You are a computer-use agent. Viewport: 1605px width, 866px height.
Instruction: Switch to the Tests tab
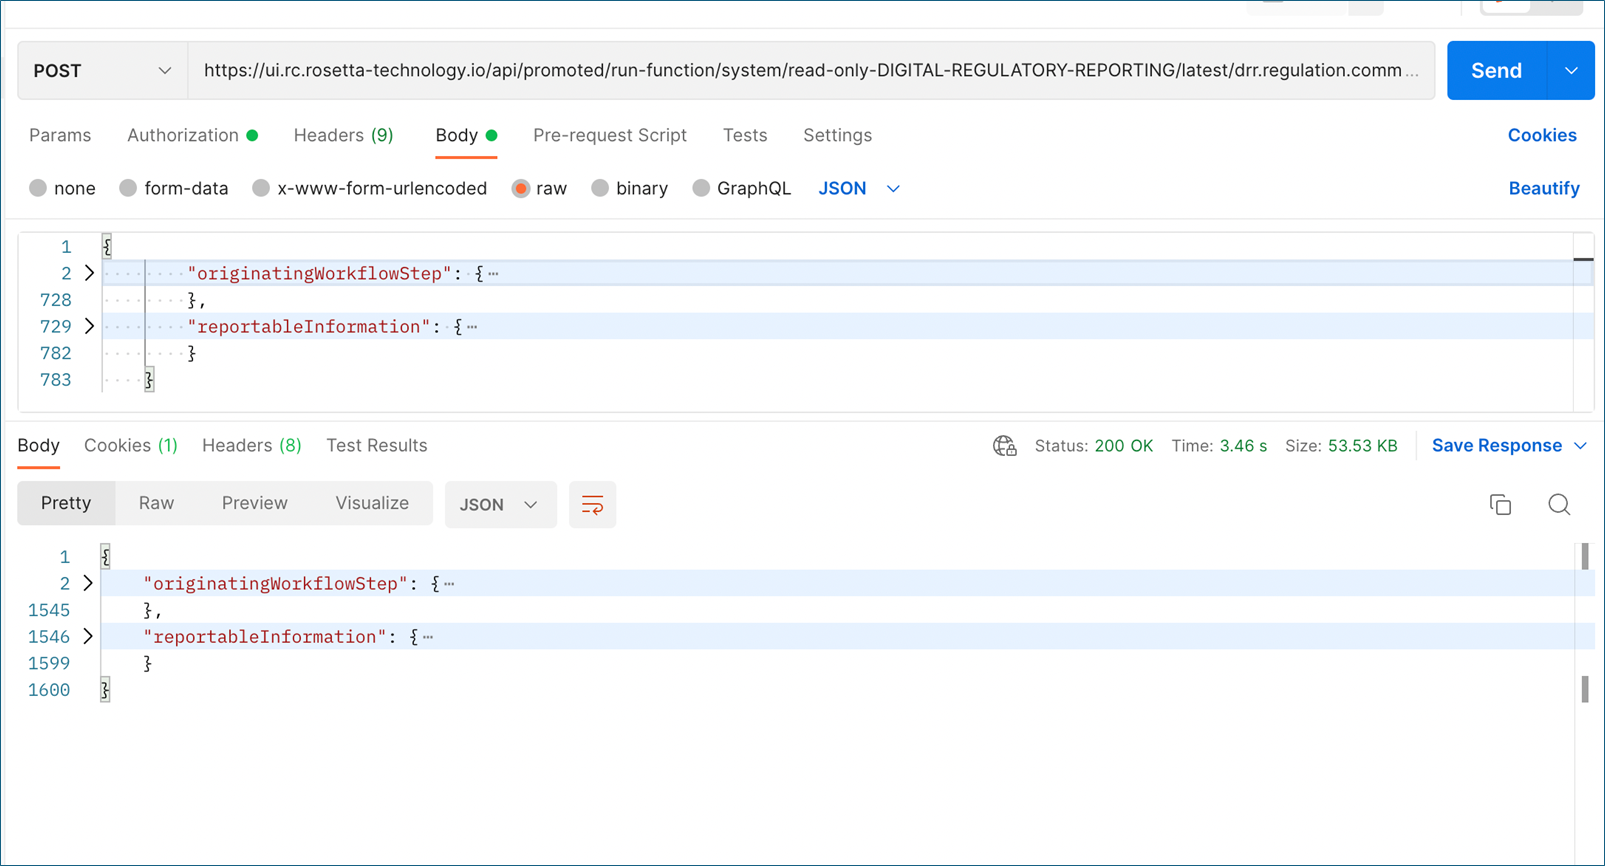745,135
